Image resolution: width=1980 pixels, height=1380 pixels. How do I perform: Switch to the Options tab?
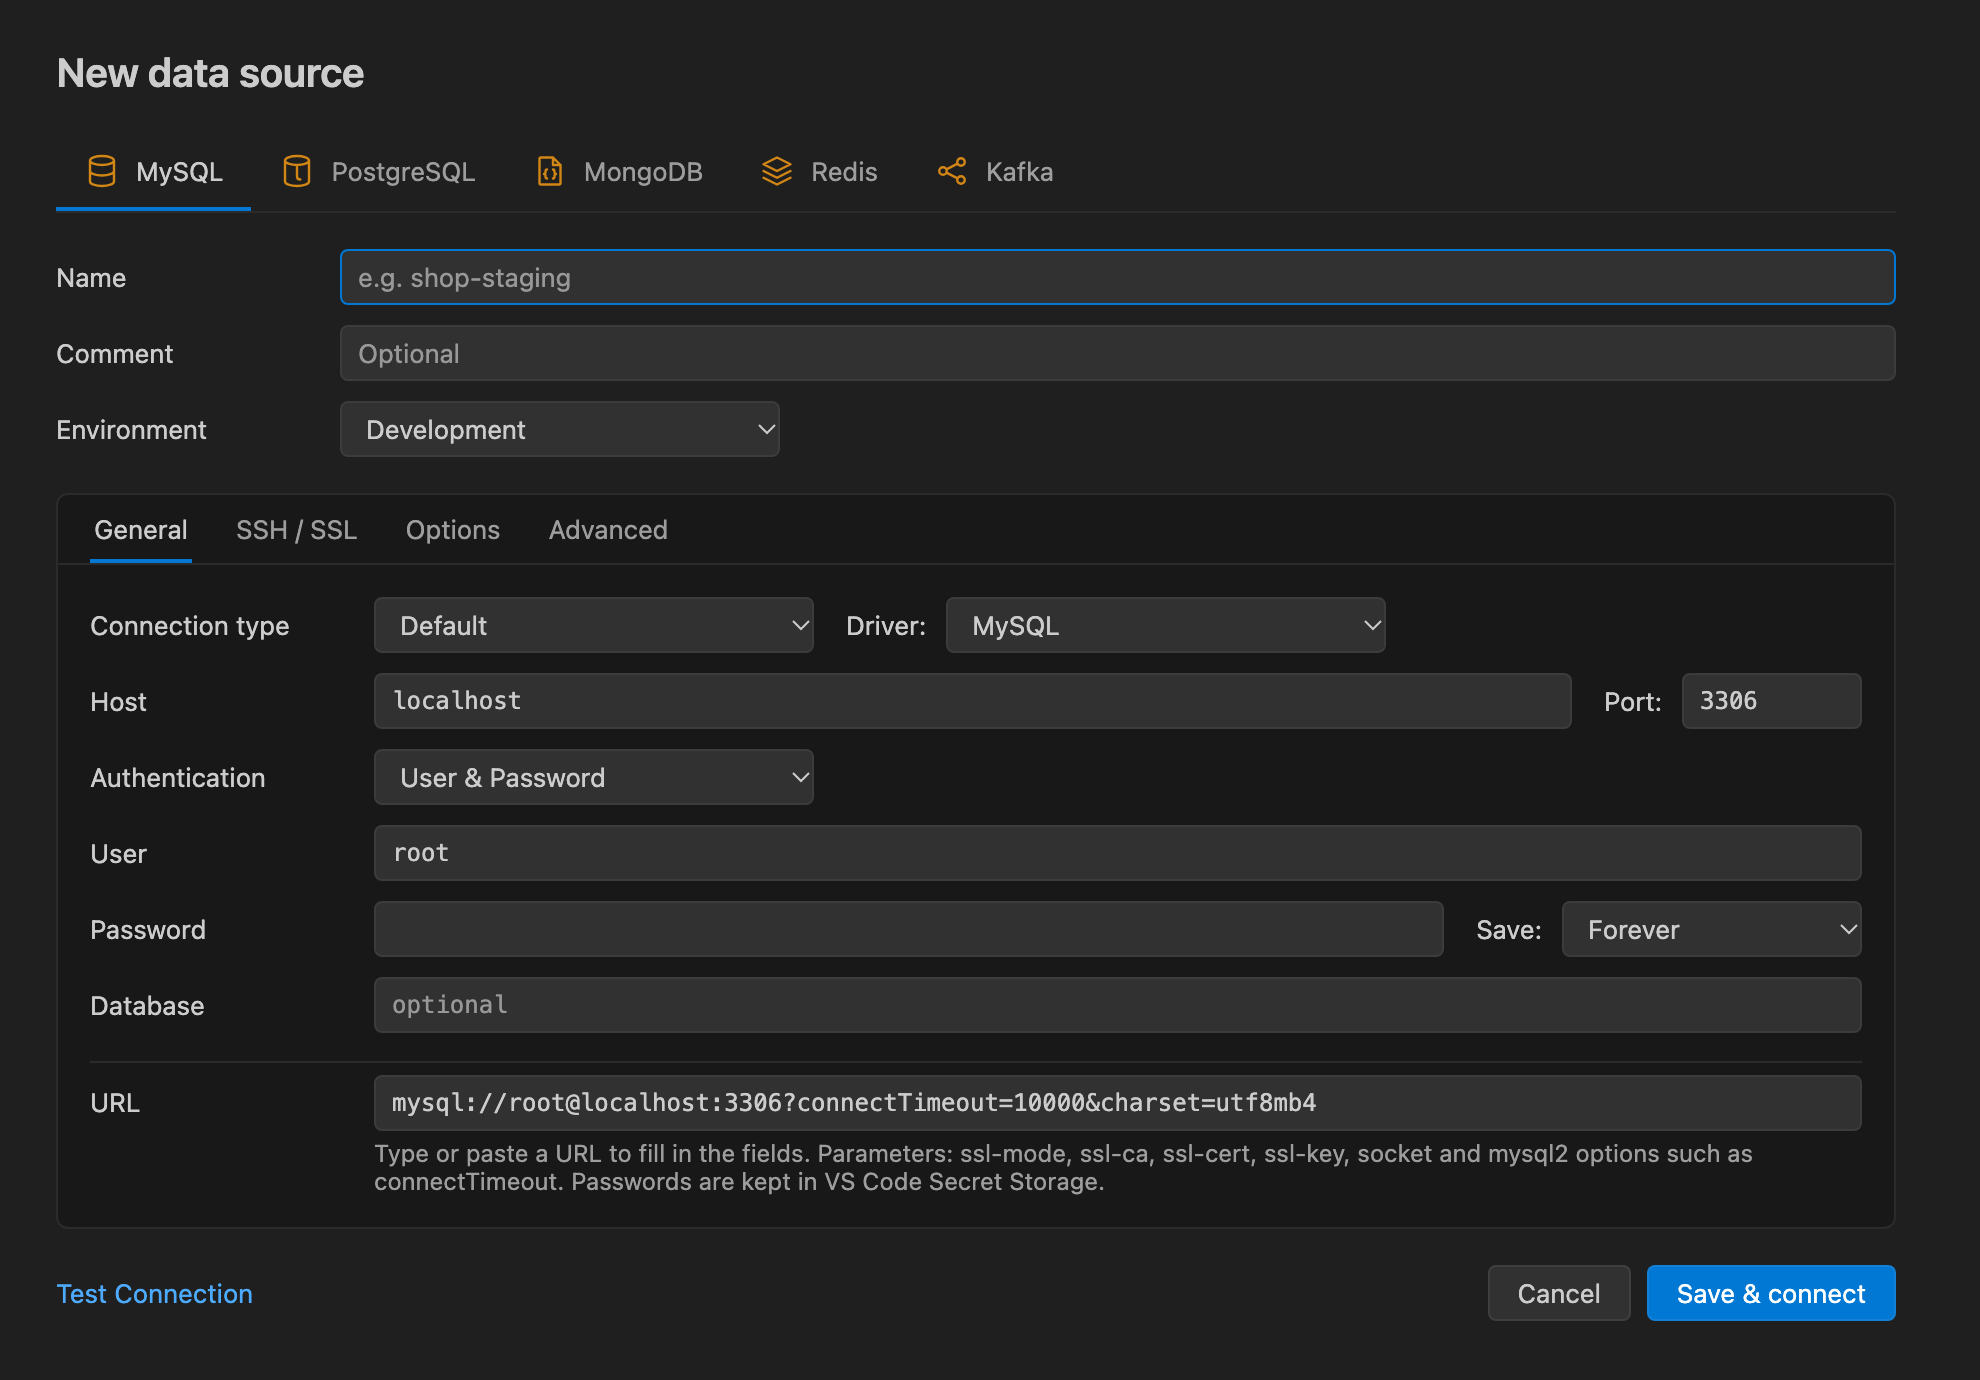(453, 530)
